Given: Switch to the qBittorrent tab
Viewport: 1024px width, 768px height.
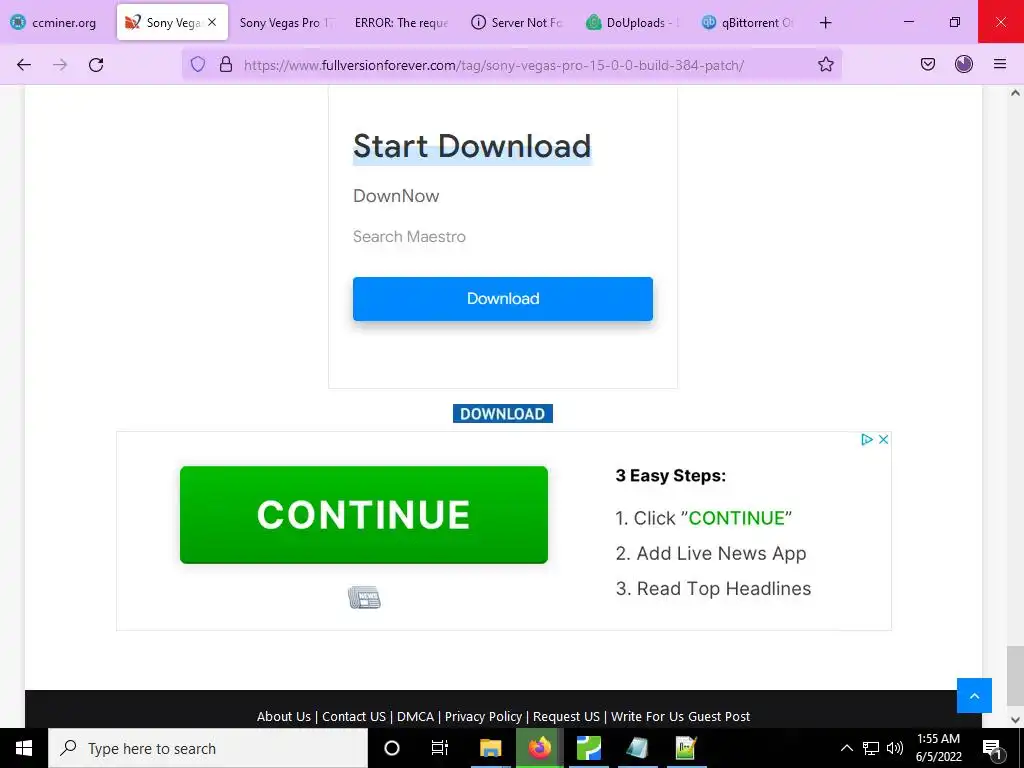Looking at the screenshot, I should tap(748, 22).
